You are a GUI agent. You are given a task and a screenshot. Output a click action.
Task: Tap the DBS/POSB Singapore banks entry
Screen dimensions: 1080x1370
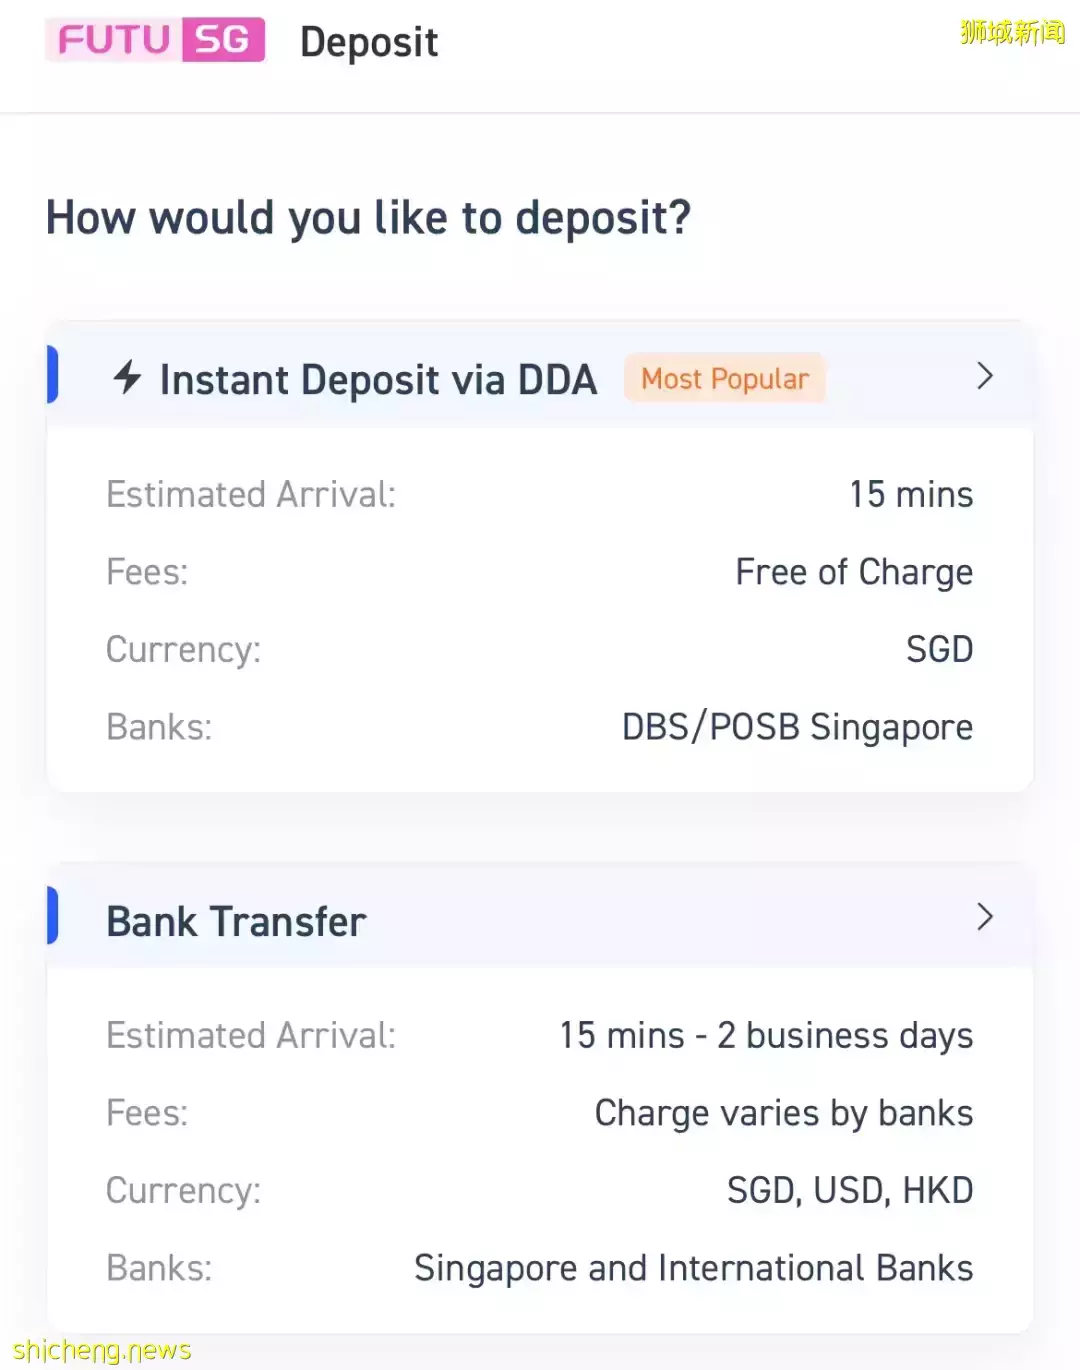(797, 727)
